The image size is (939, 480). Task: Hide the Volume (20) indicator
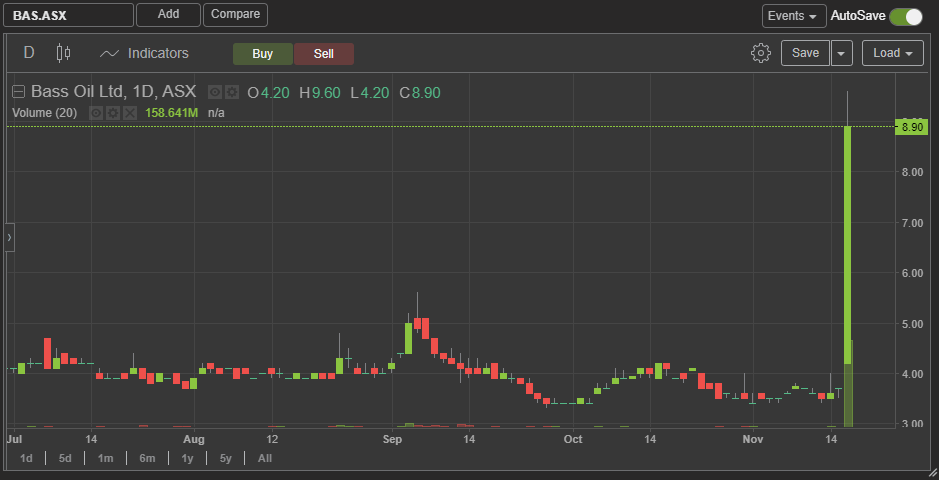tap(95, 113)
